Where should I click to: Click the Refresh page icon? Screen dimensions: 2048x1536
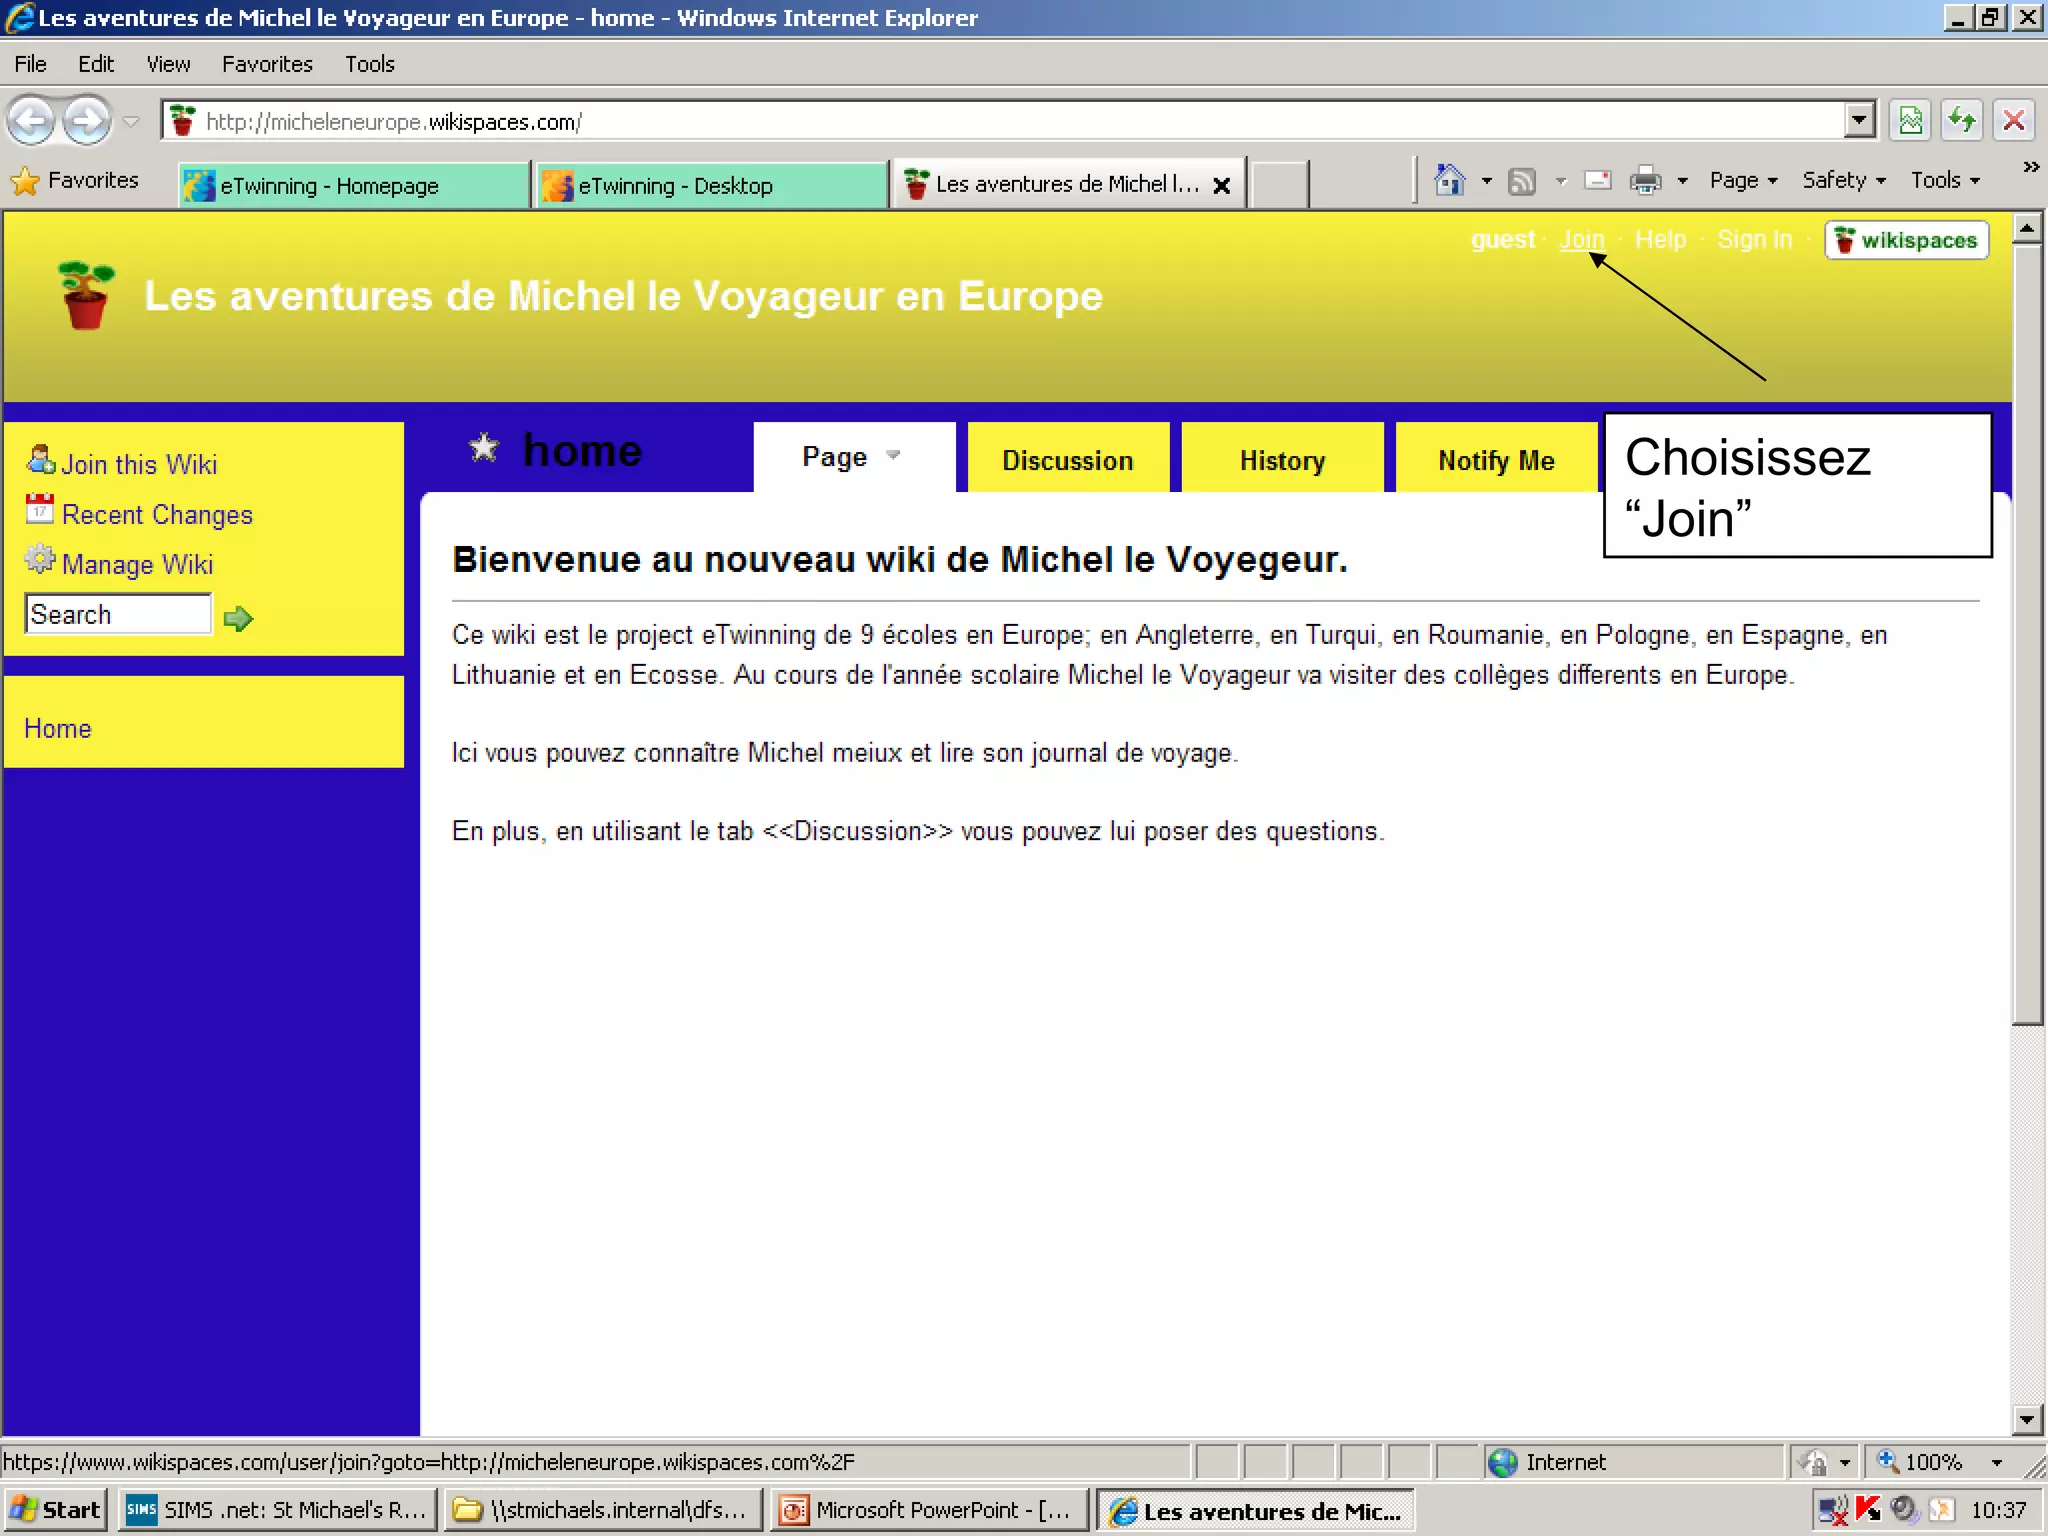point(1962,121)
